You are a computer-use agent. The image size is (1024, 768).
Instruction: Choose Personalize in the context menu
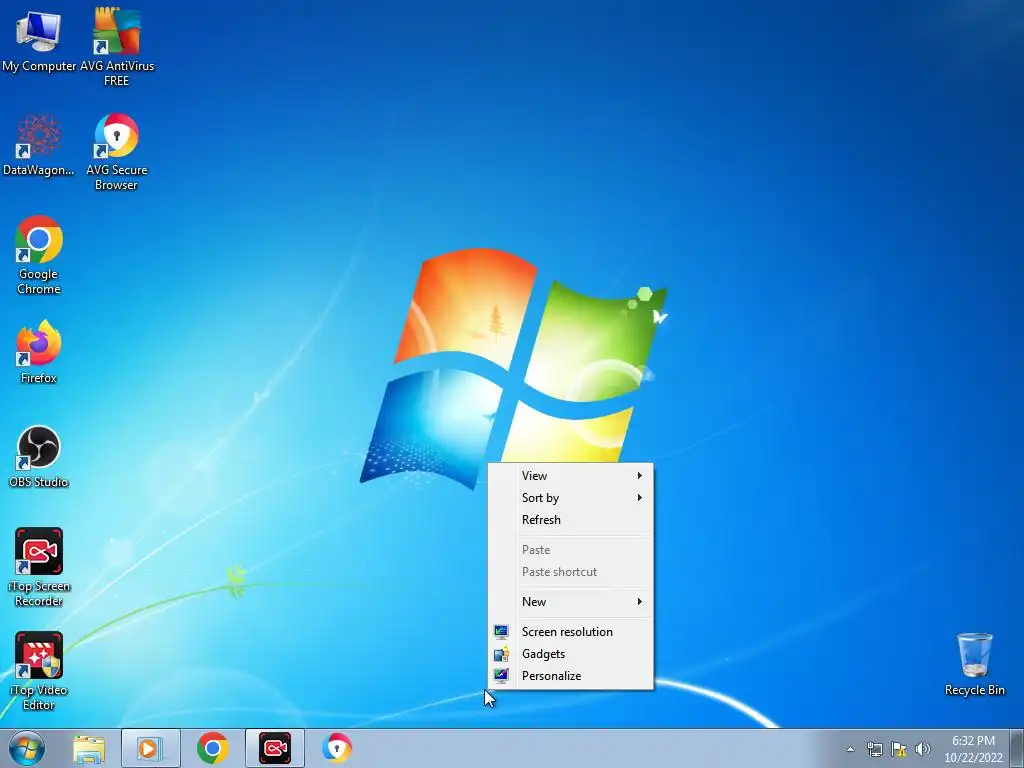coord(571,676)
